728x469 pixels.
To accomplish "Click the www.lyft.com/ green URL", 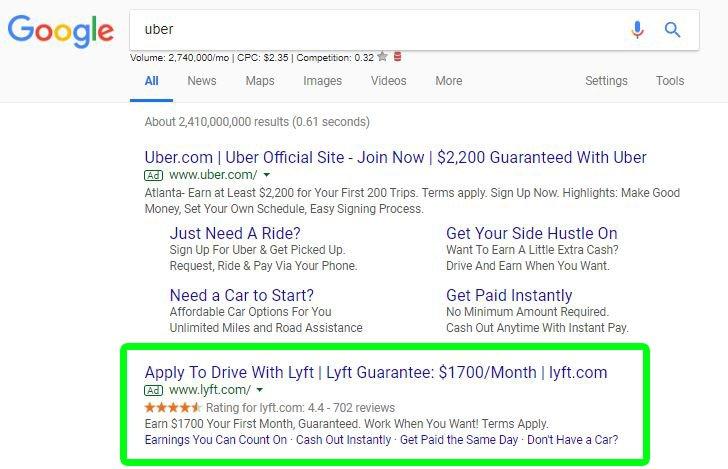I will [210, 390].
